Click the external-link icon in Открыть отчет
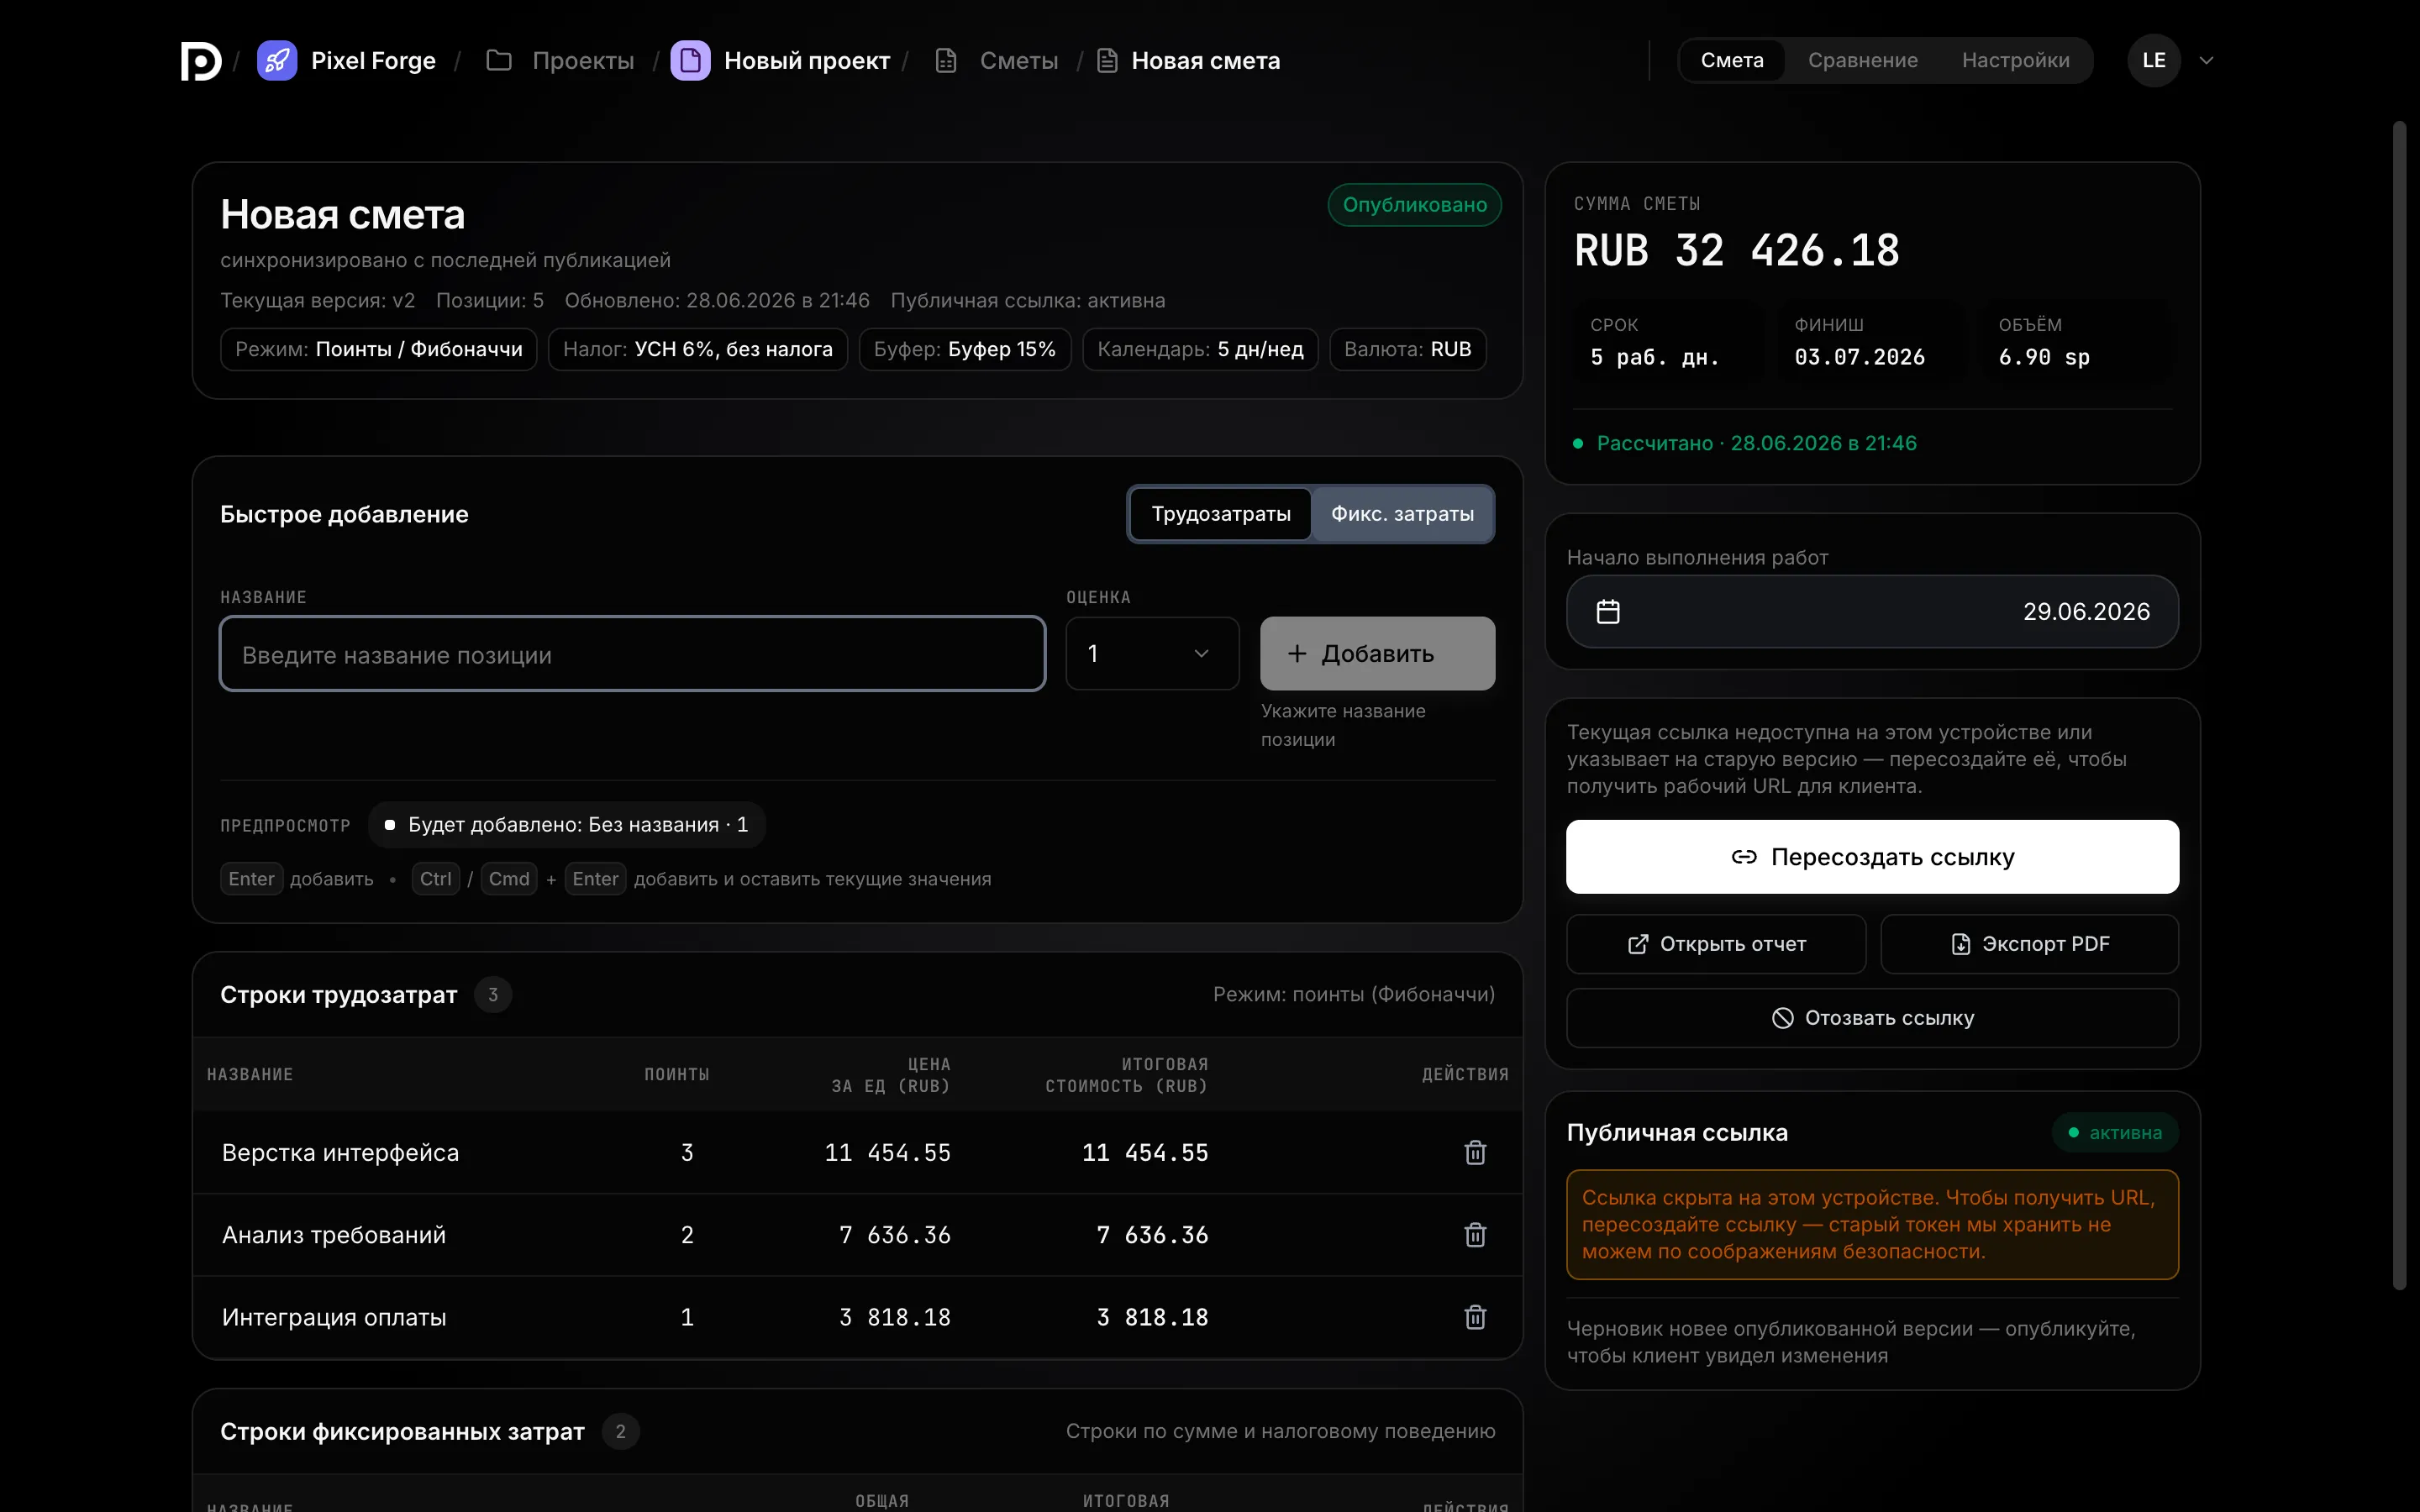2420x1512 pixels. tap(1638, 944)
